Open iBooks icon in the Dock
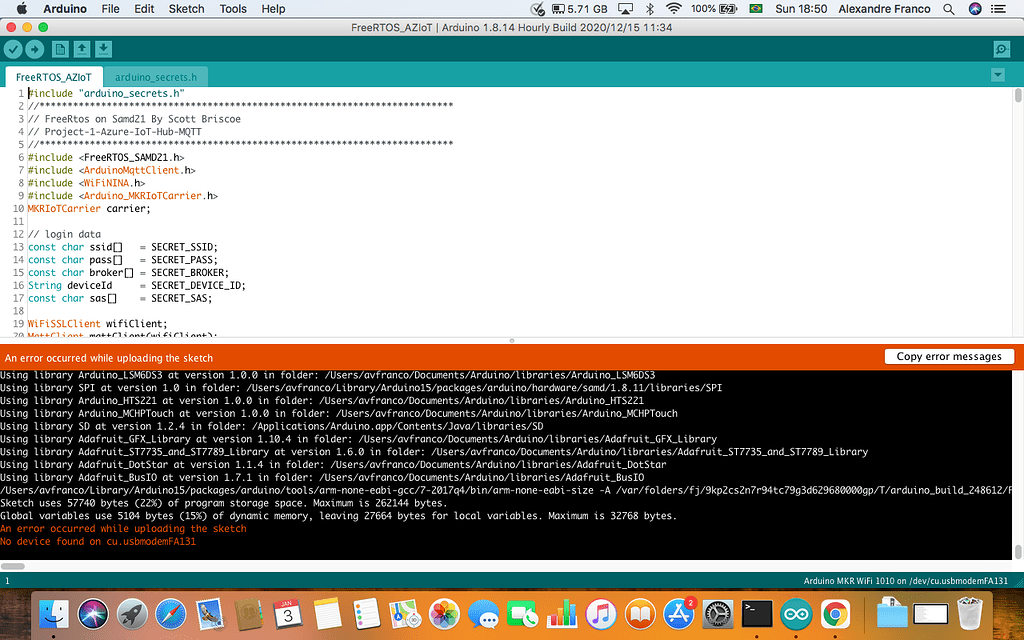The image size is (1024, 640). pyautogui.click(x=640, y=614)
